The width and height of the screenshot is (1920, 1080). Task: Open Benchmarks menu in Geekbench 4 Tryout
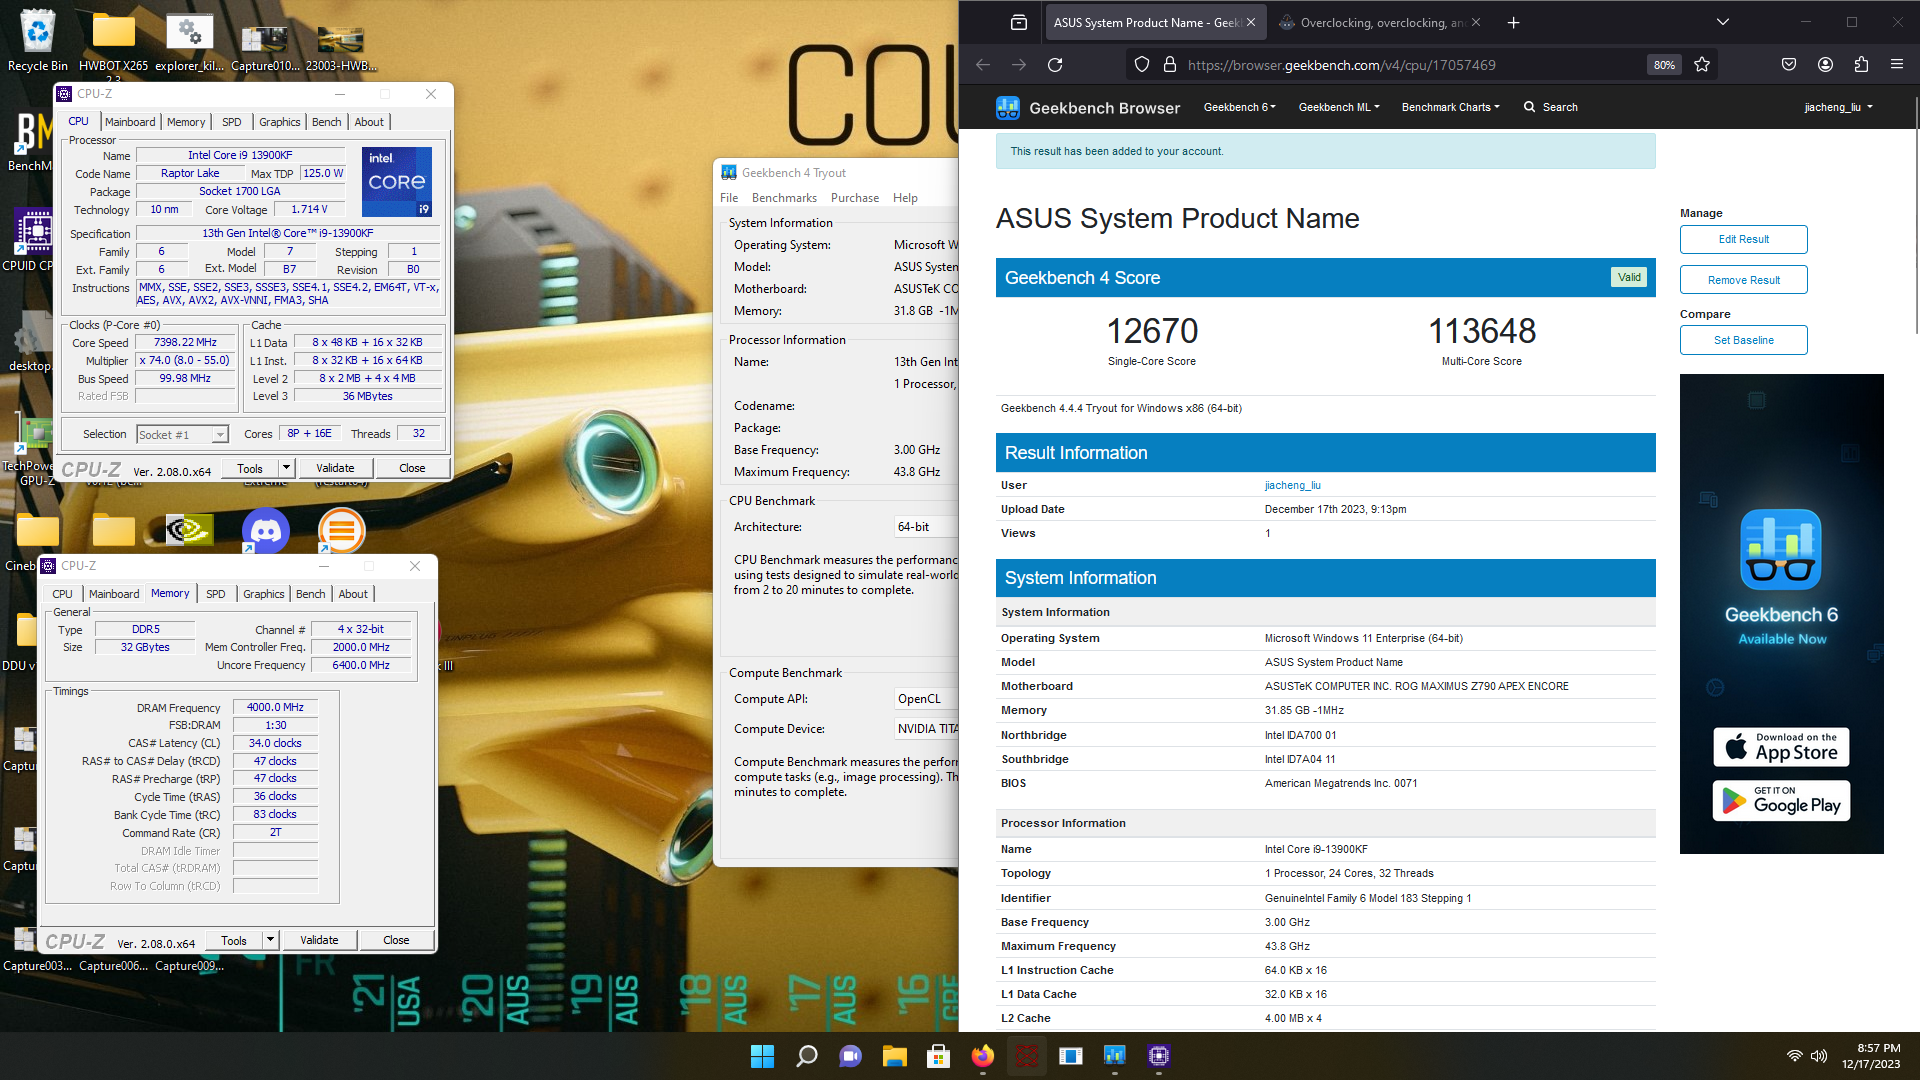(x=784, y=198)
